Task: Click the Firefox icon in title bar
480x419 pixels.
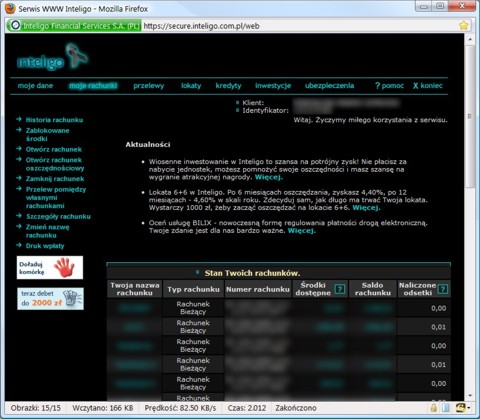Action: click(10, 8)
